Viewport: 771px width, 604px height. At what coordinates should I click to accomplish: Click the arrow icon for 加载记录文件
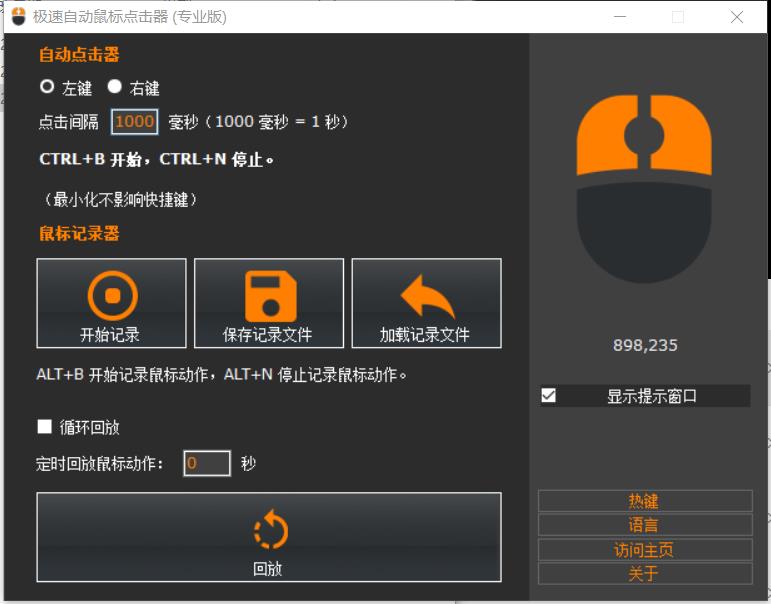pyautogui.click(x=426, y=296)
